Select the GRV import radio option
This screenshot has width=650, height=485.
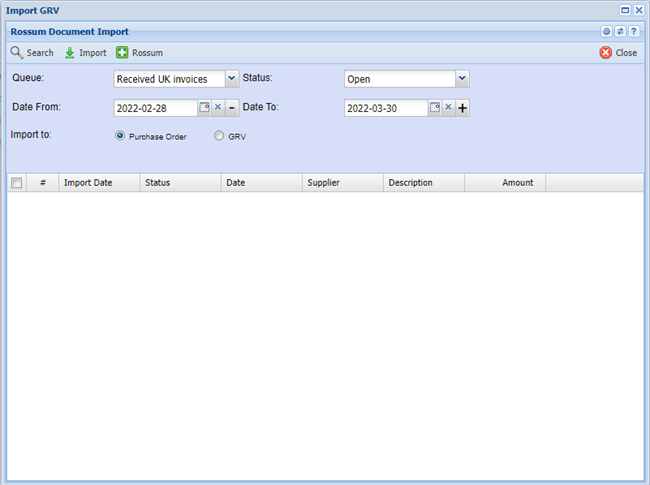click(x=219, y=136)
